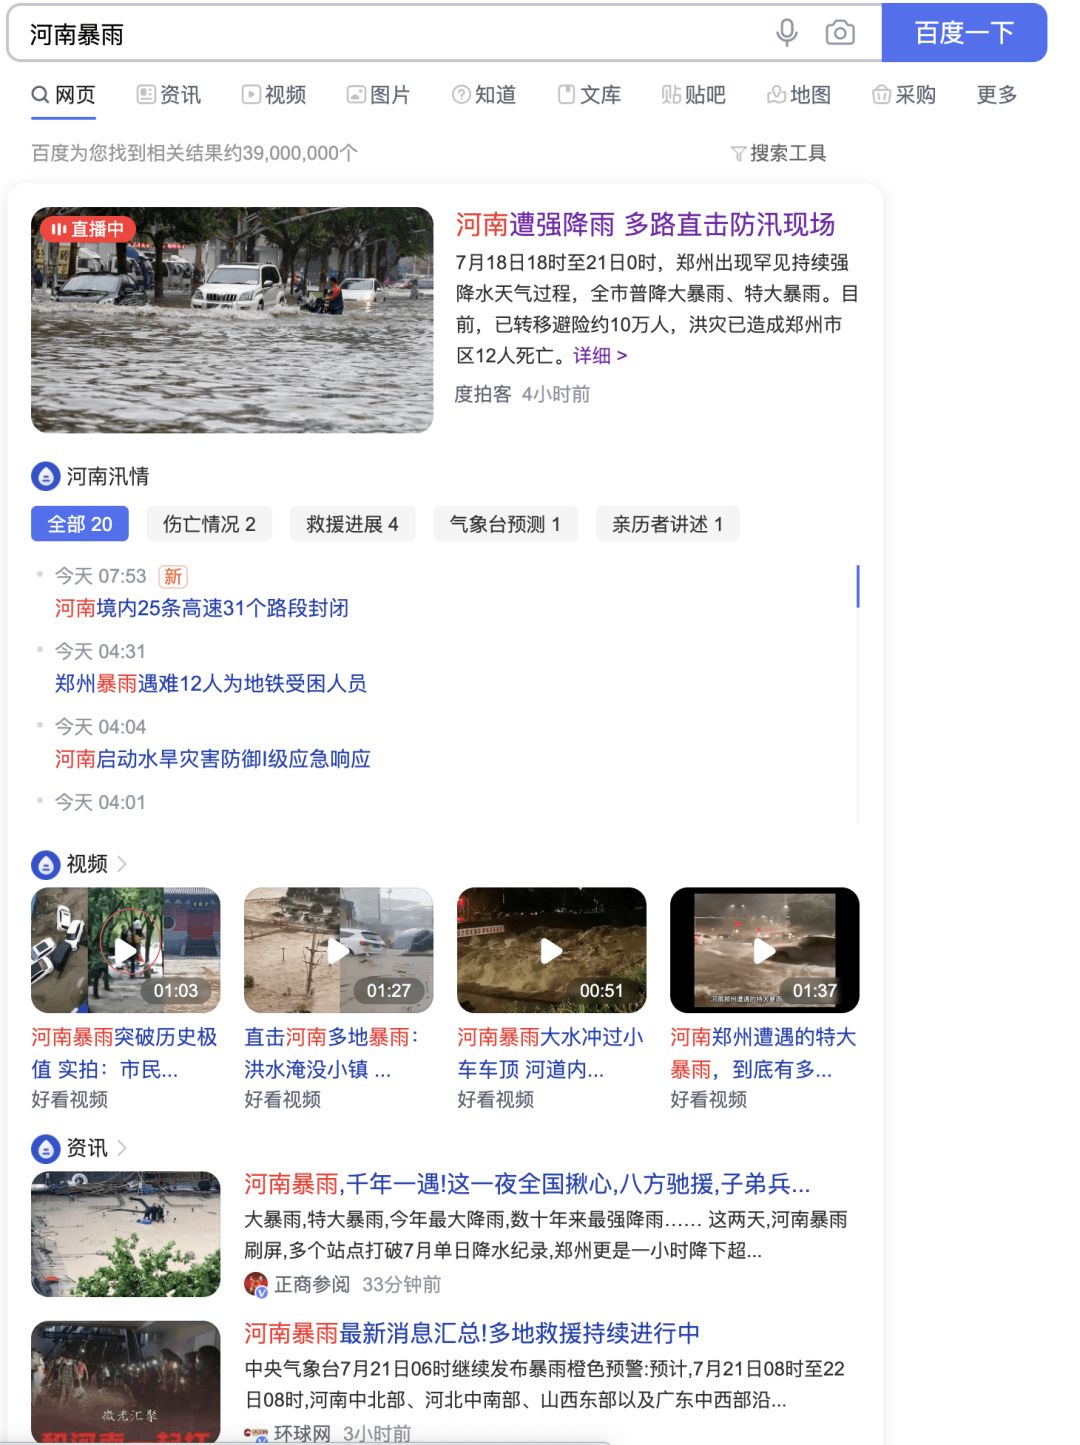This screenshot has height=1445, width=1080.
Task: Click the 今天 04:31 timestamp
Action: pyautogui.click(x=100, y=652)
